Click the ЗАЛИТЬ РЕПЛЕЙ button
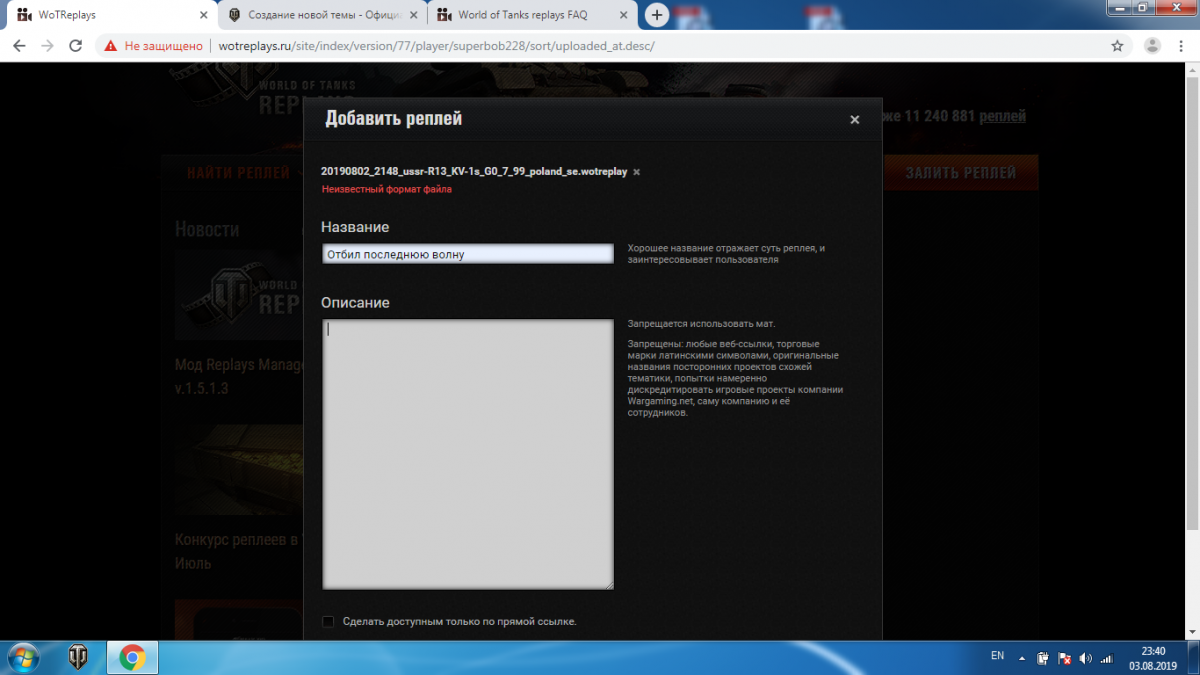Image resolution: width=1200 pixels, height=675 pixels. point(960,173)
